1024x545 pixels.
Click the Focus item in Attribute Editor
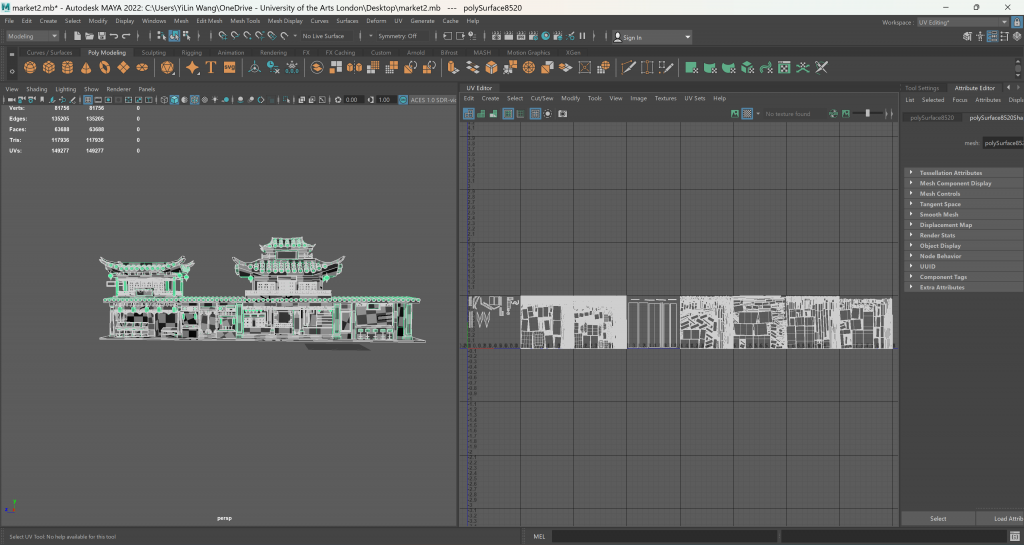tap(959, 100)
